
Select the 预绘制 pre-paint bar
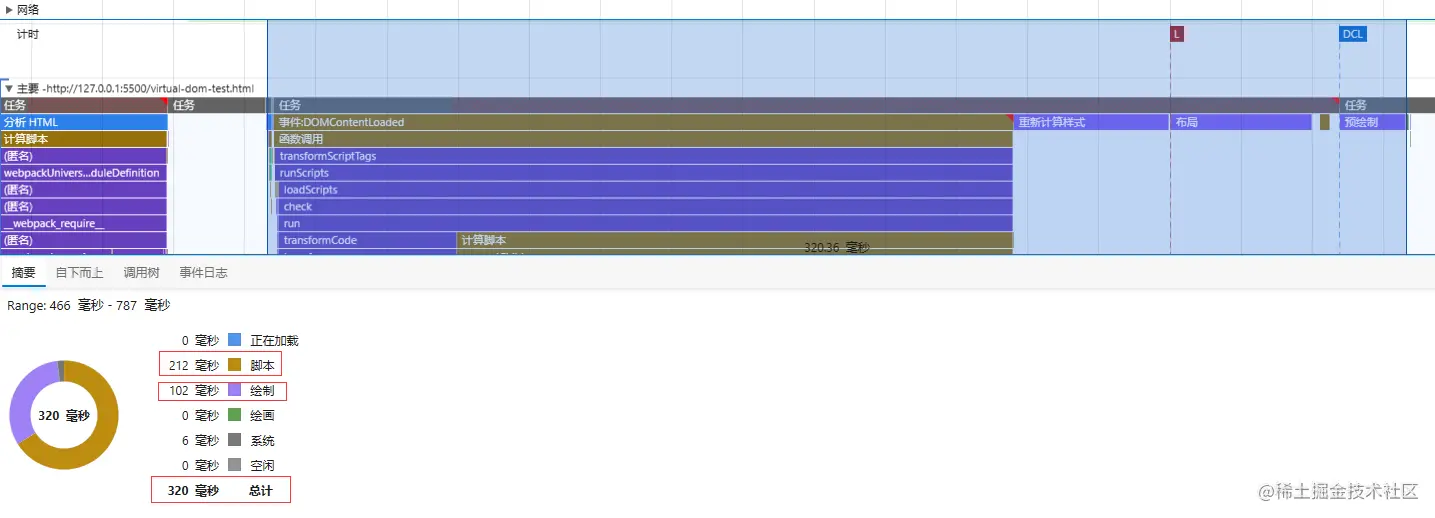click(x=1373, y=122)
